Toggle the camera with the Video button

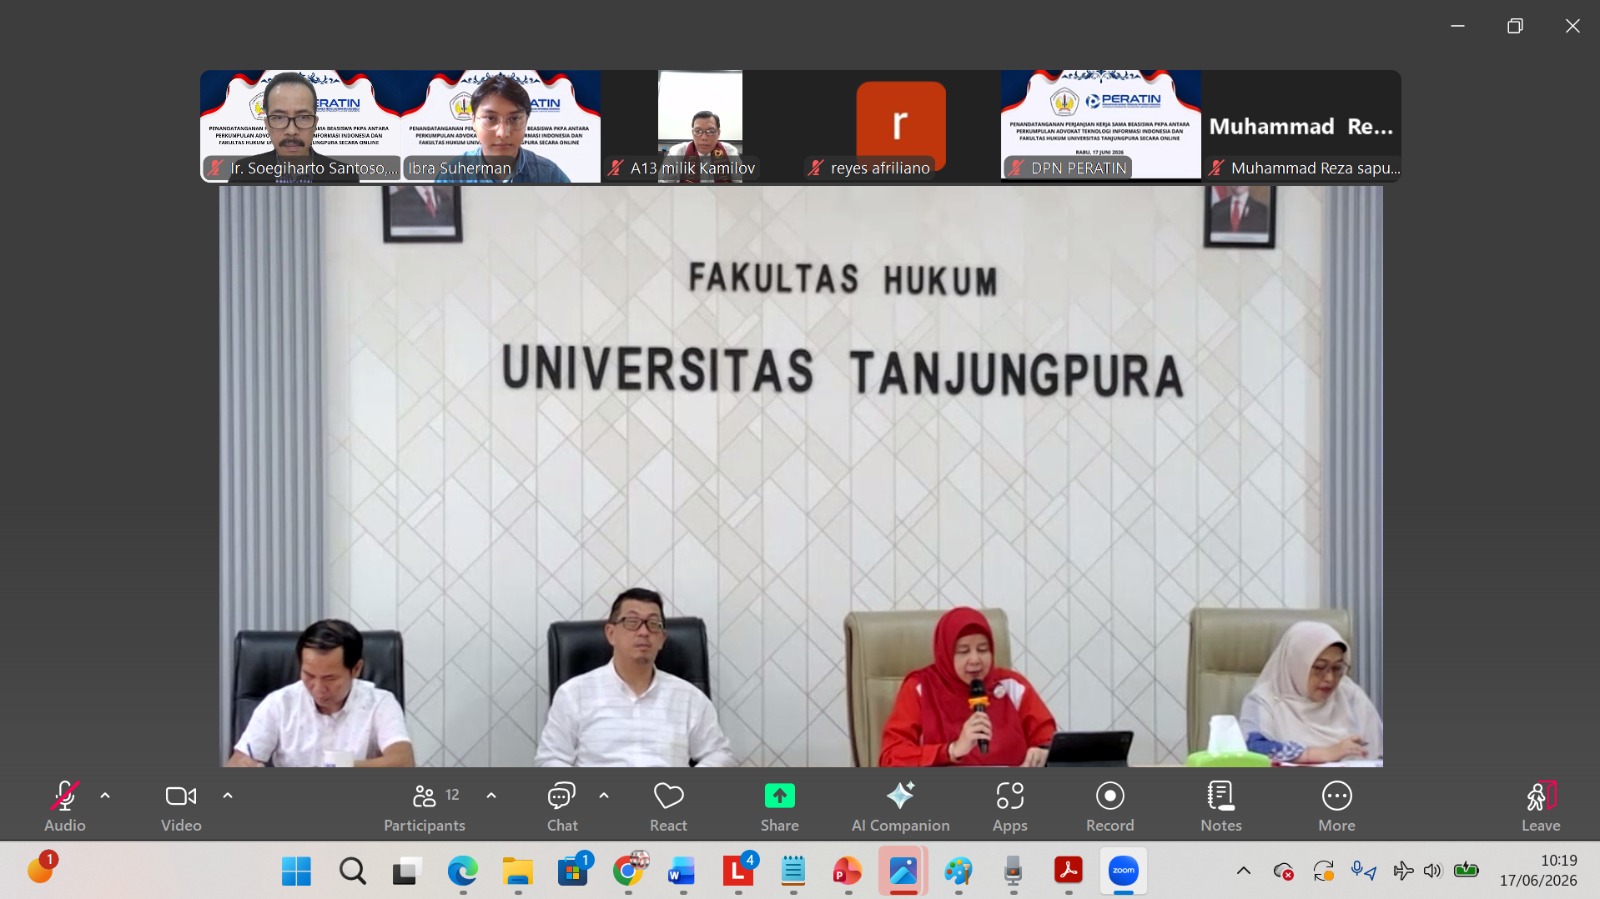click(x=181, y=806)
